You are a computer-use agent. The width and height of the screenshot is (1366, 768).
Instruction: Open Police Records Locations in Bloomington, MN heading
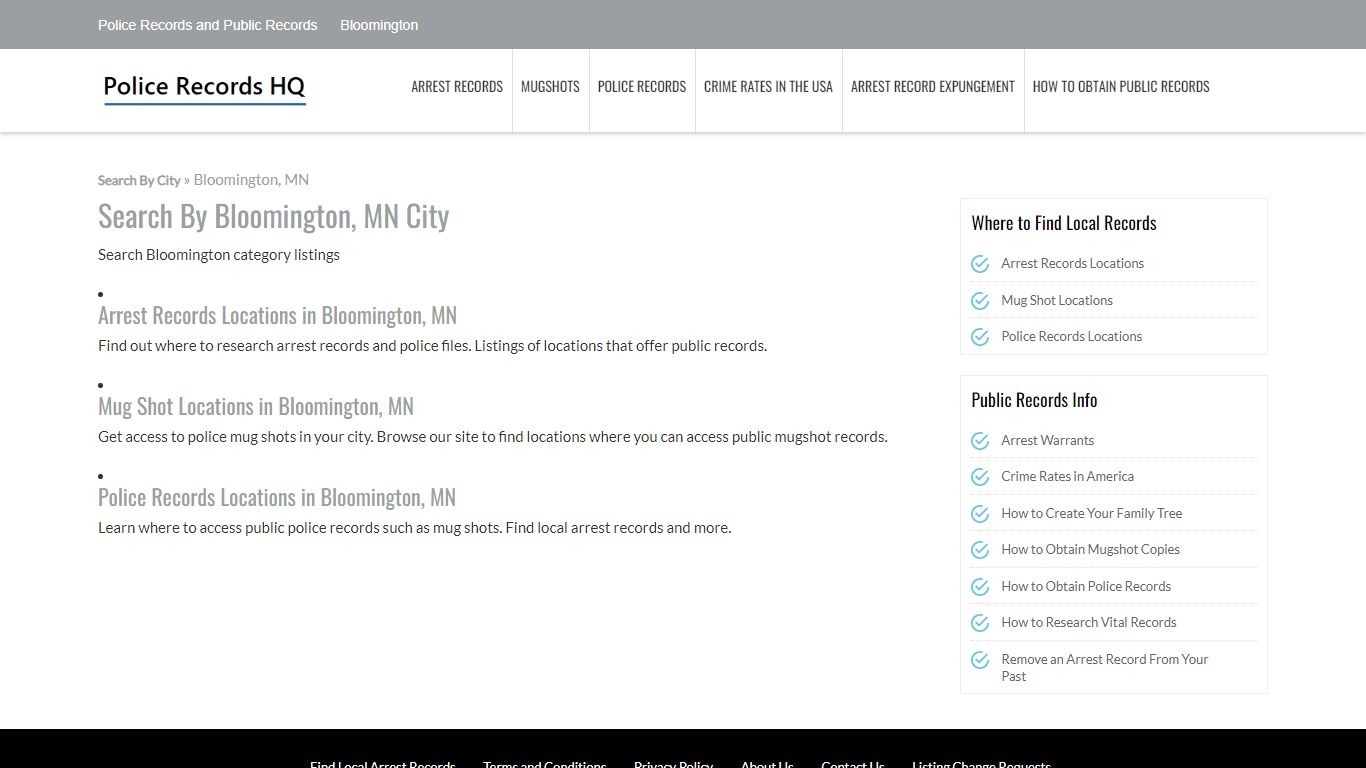point(277,498)
